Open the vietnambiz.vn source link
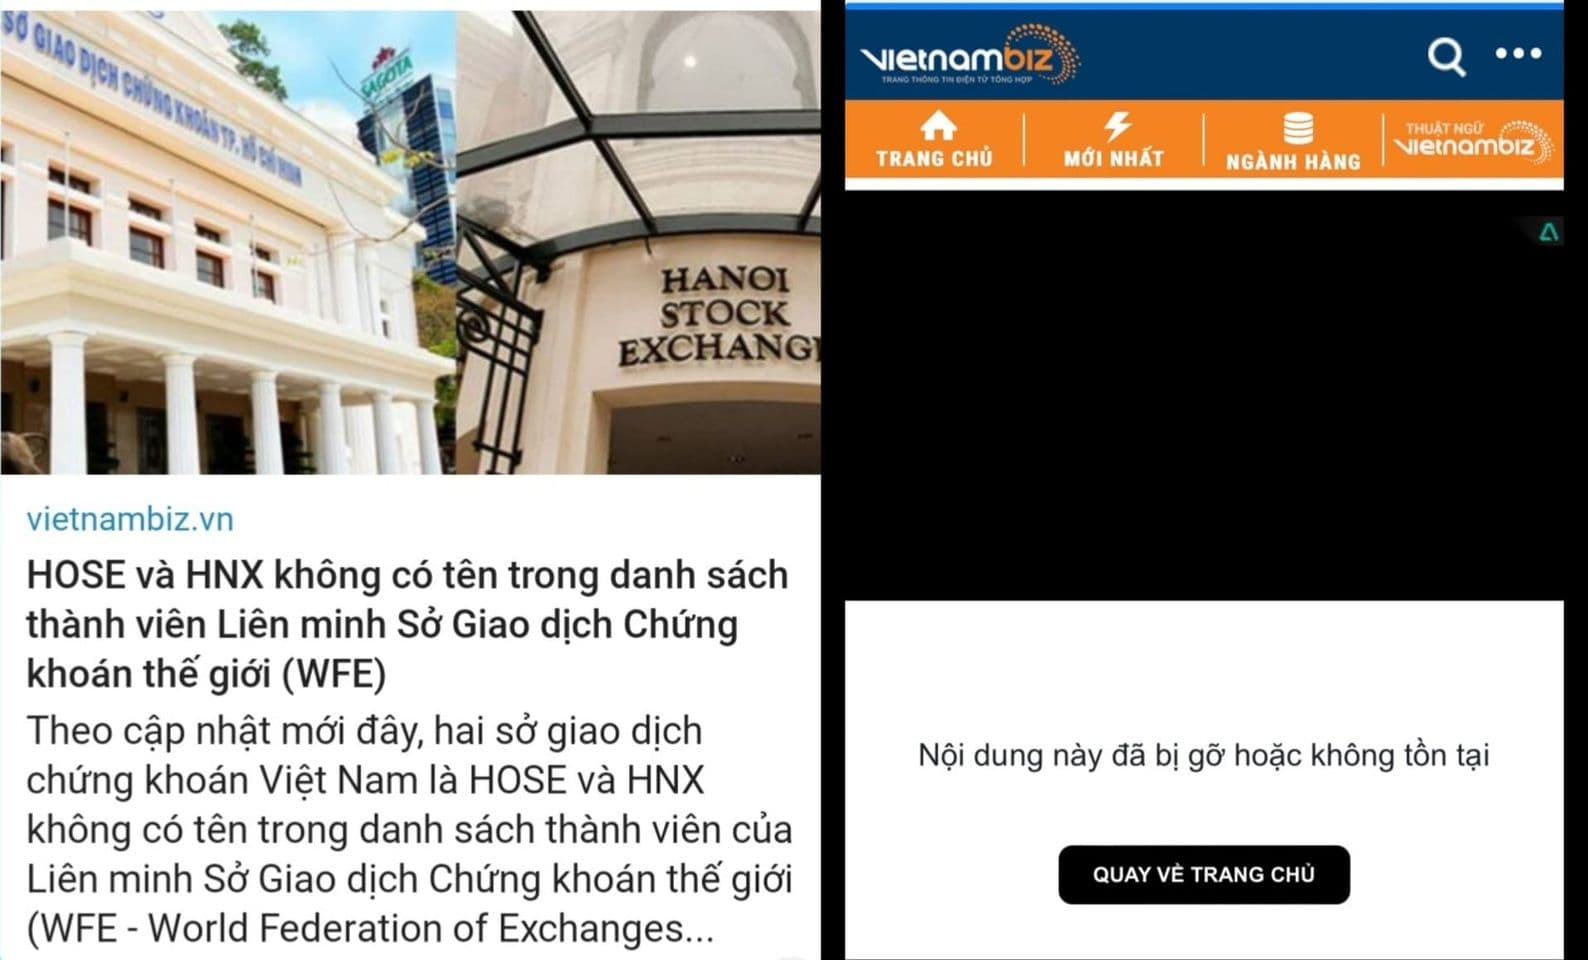 130,519
